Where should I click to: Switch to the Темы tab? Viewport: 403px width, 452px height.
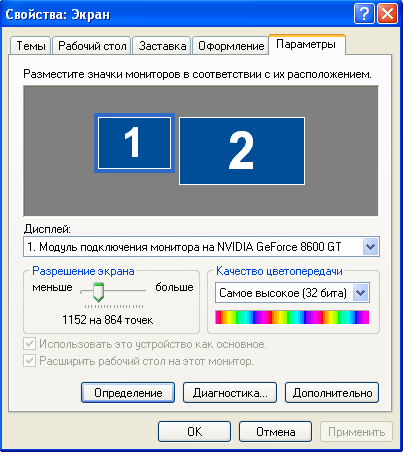[x=31, y=46]
